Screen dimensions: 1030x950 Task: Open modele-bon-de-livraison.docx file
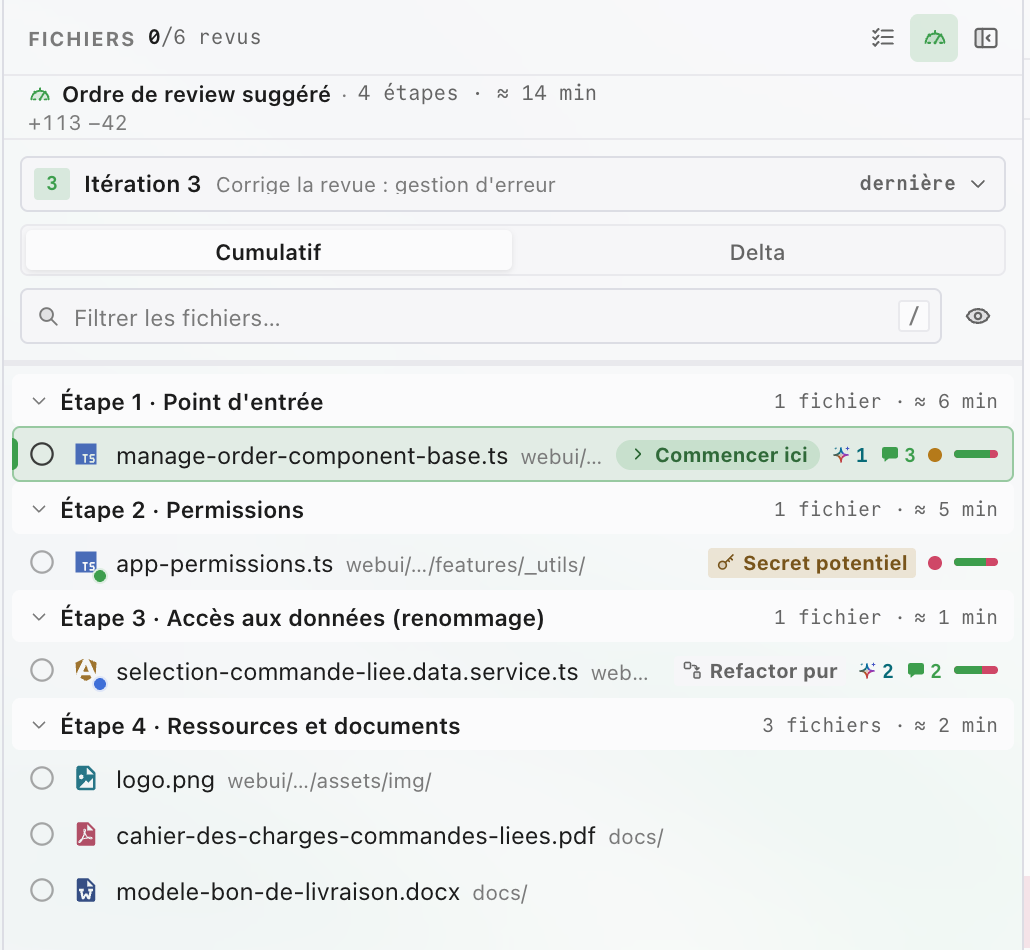pyautogui.click(x=288, y=892)
